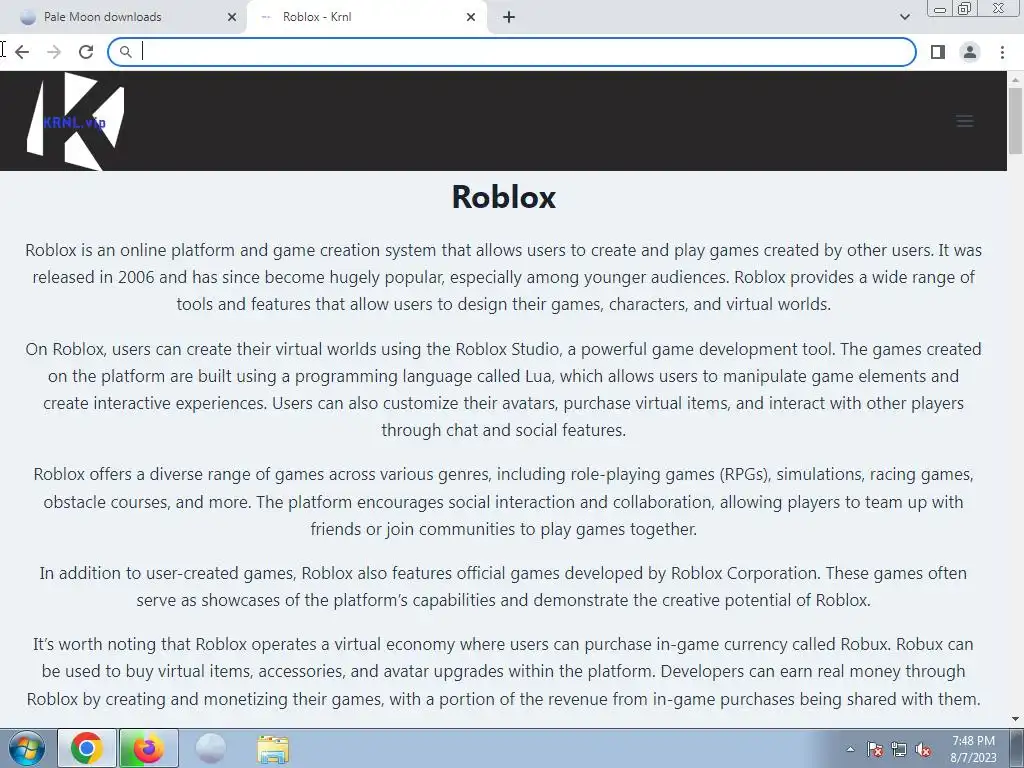This screenshot has width=1024, height=768.
Task: Click the network tray icon
Action: click(x=899, y=750)
